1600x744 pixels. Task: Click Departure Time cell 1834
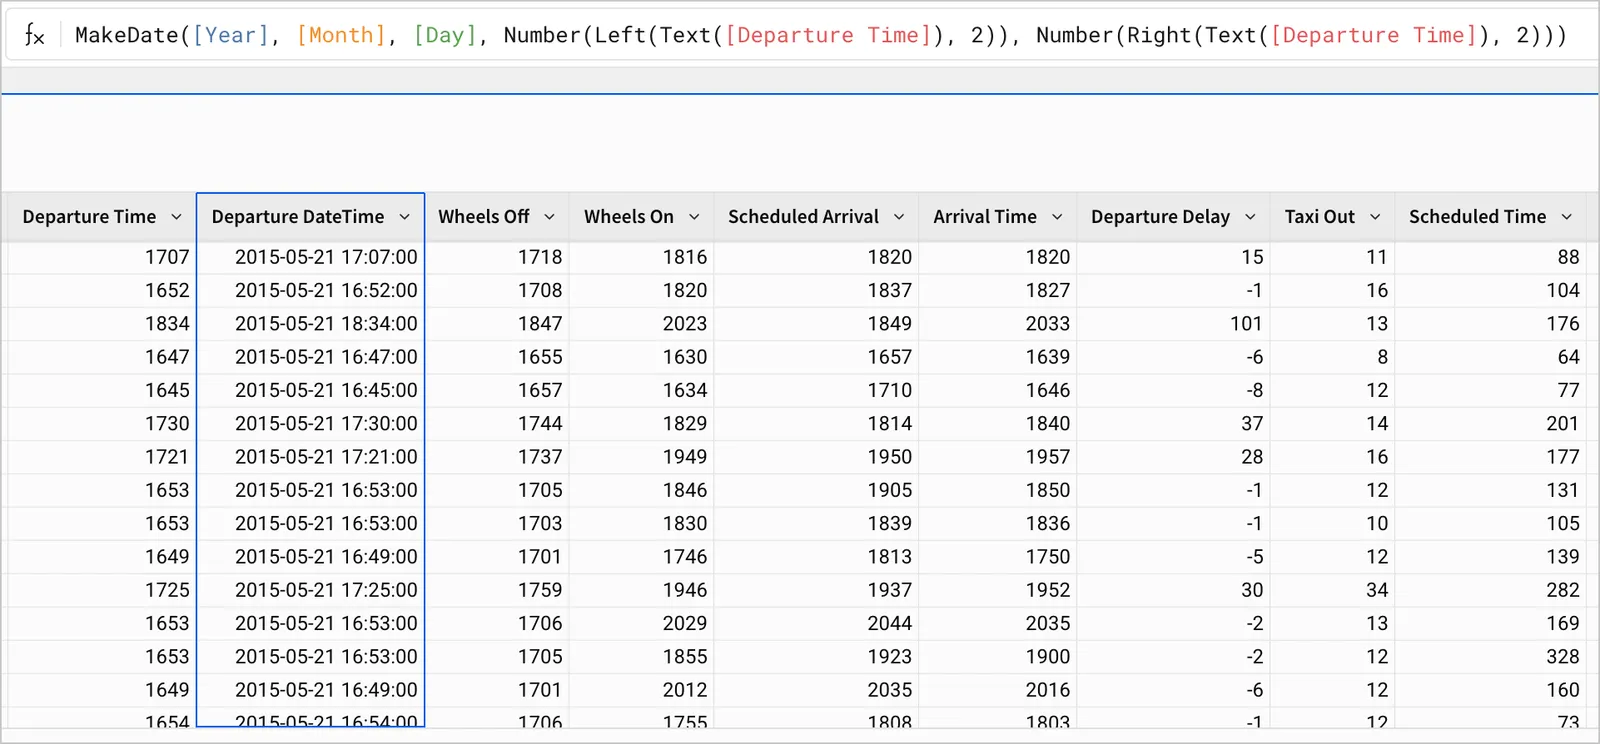tap(101, 323)
